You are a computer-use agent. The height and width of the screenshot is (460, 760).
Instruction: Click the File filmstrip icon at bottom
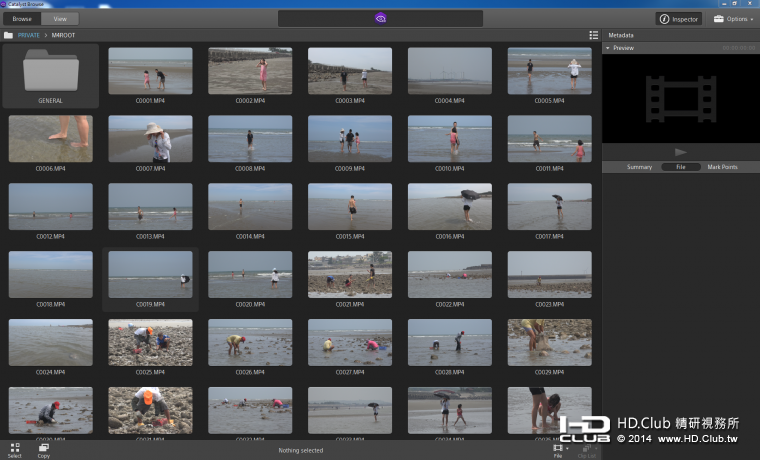558,448
